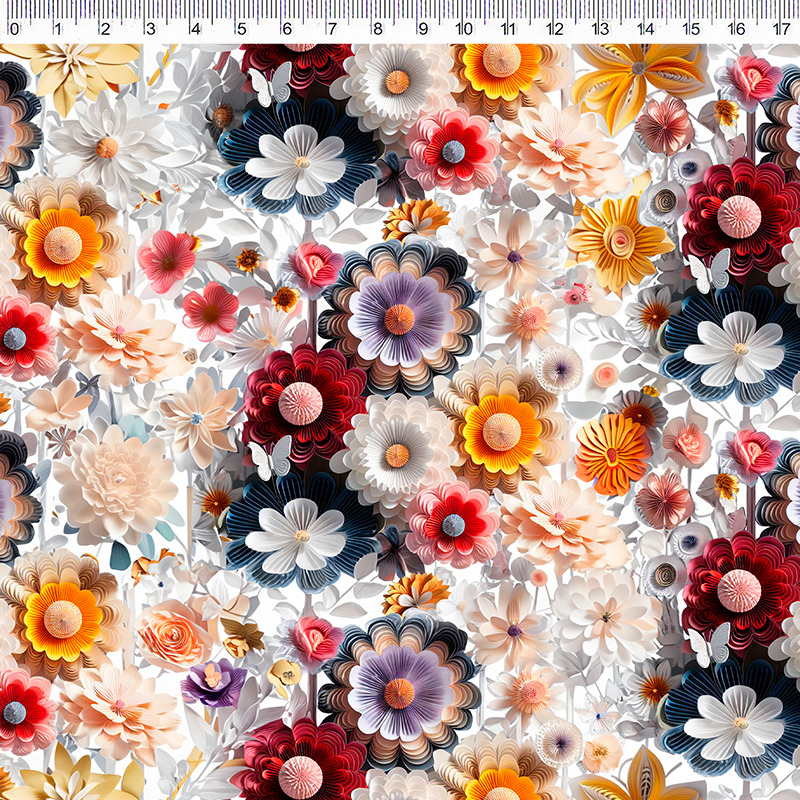Click the ruler number 10
Image resolution: width=800 pixels, height=800 pixels.
tap(464, 29)
